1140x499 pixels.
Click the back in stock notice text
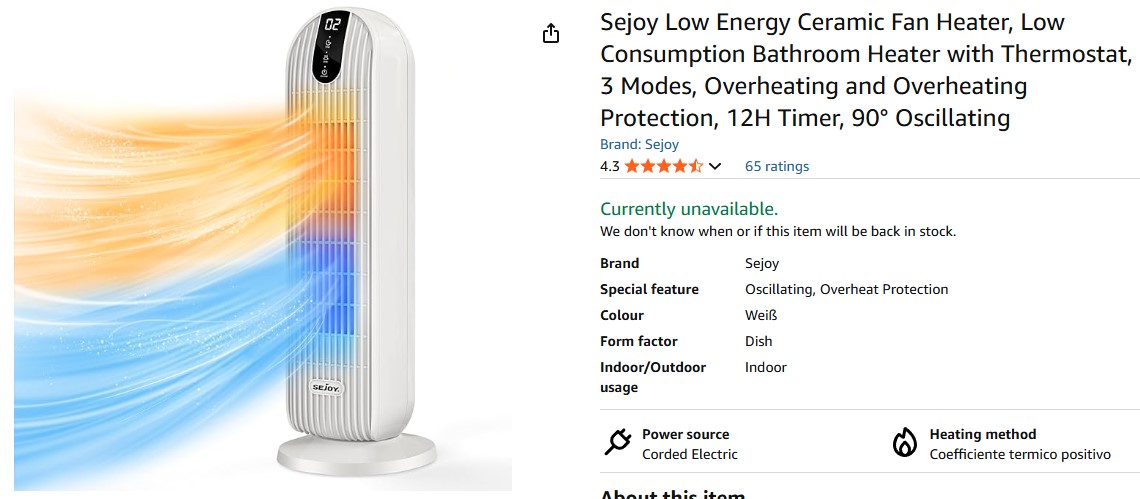point(777,231)
